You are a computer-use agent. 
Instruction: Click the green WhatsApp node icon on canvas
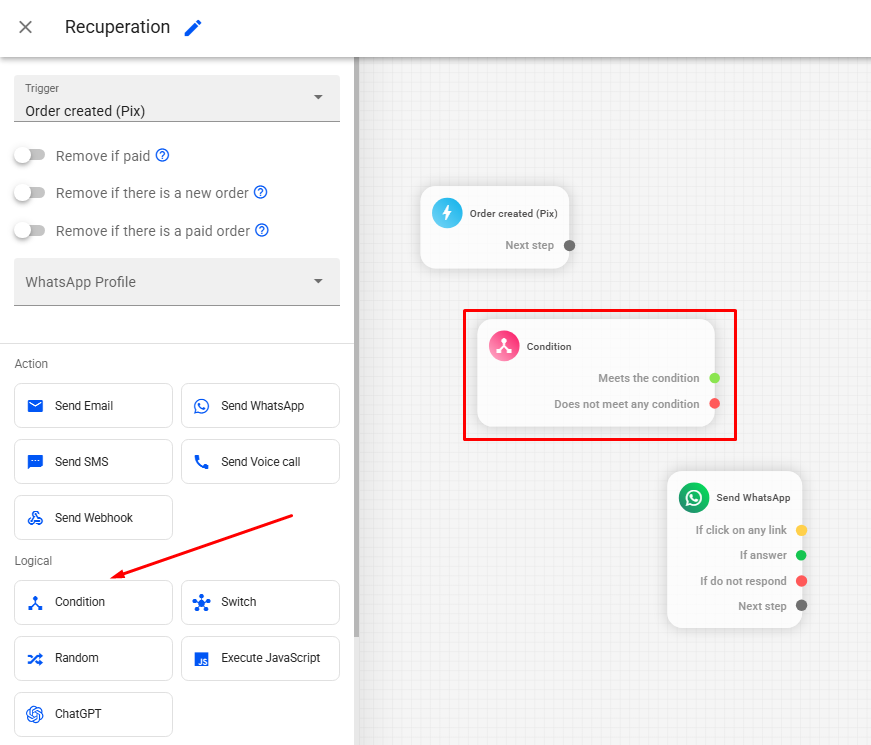click(694, 497)
